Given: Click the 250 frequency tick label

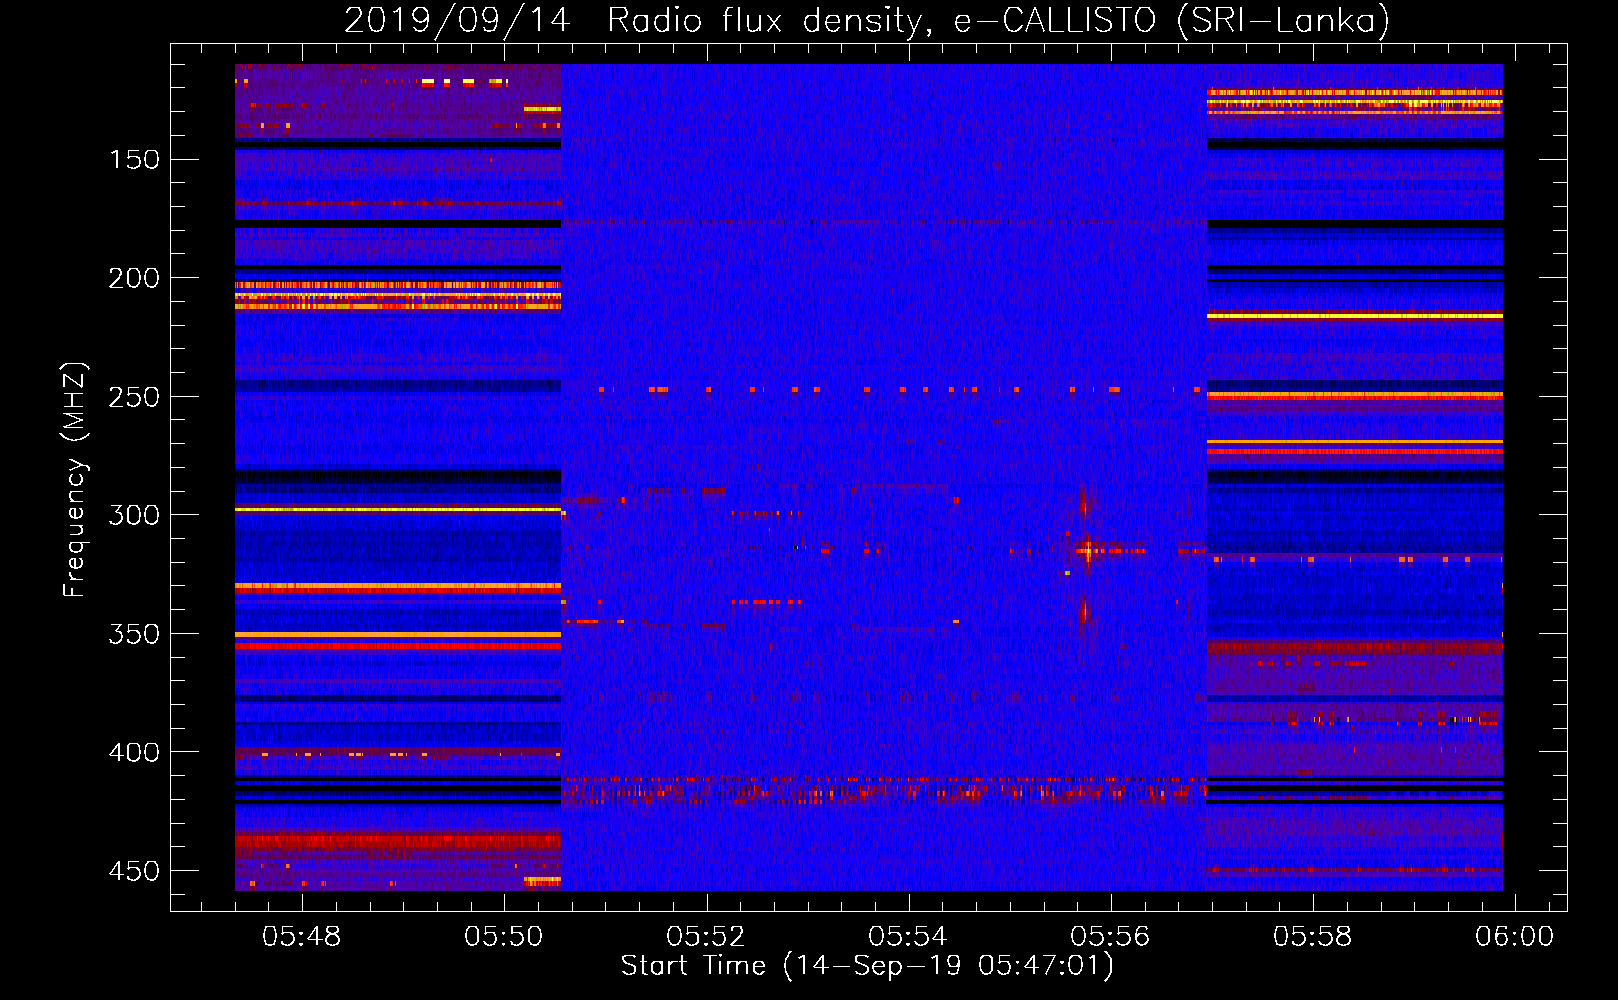Looking at the screenshot, I should (x=134, y=397).
